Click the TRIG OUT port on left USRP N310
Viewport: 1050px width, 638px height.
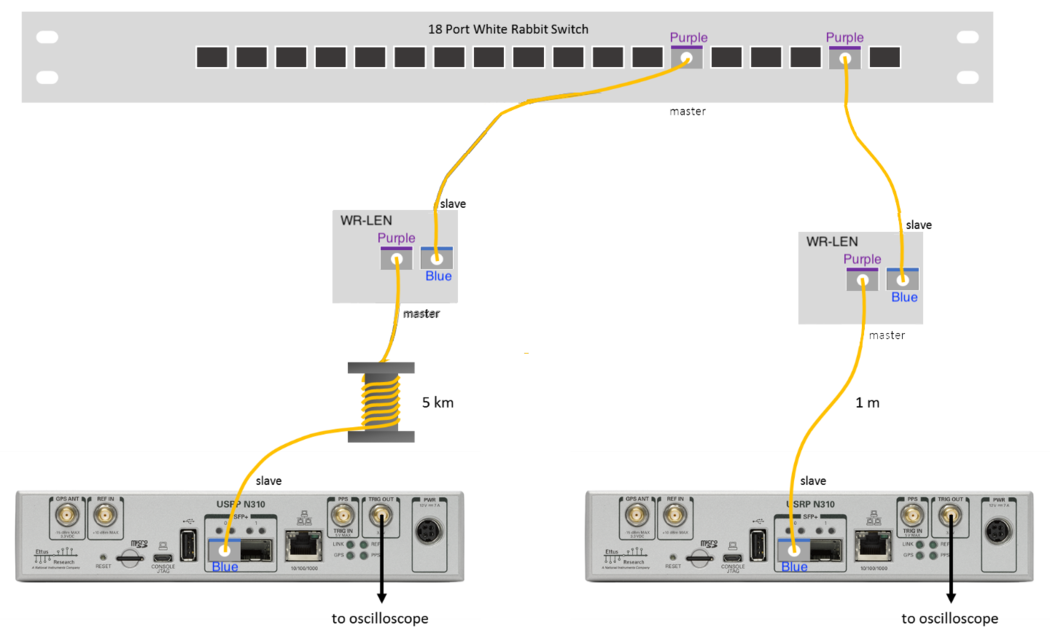[x=380, y=513]
